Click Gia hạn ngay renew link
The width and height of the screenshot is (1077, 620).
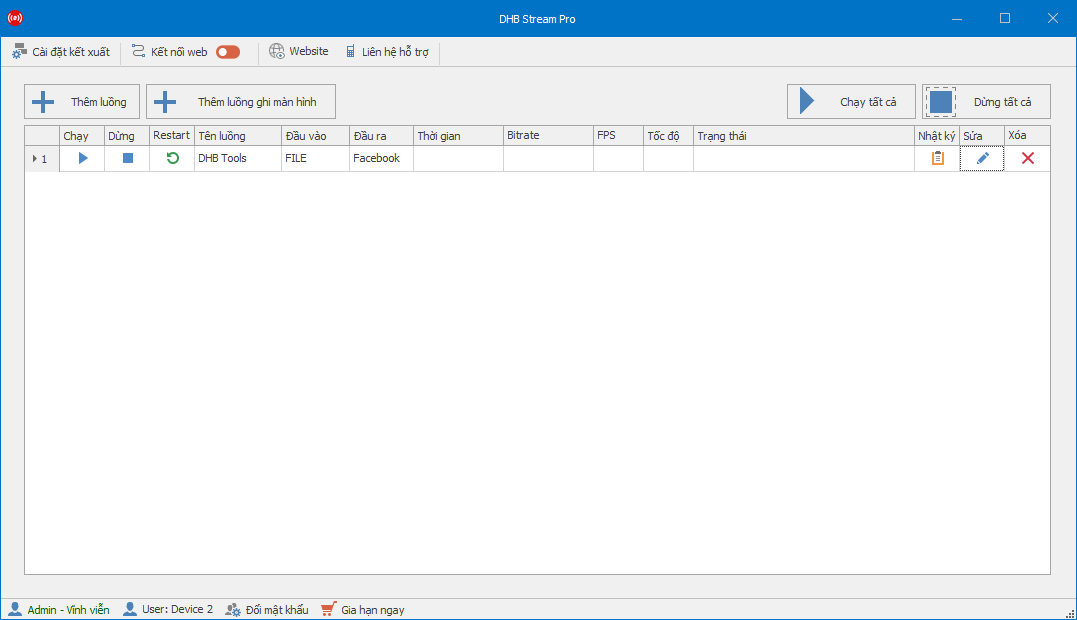point(363,610)
